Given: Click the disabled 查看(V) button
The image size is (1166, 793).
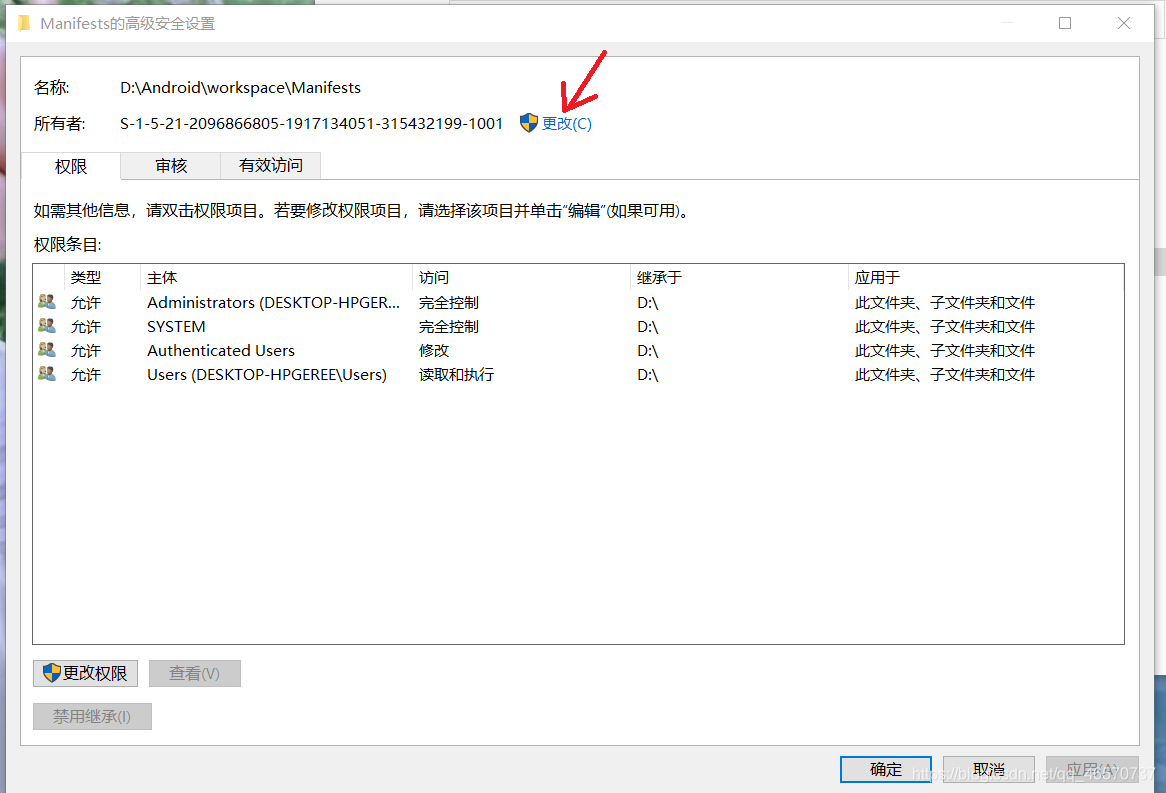Looking at the screenshot, I should coord(195,673).
